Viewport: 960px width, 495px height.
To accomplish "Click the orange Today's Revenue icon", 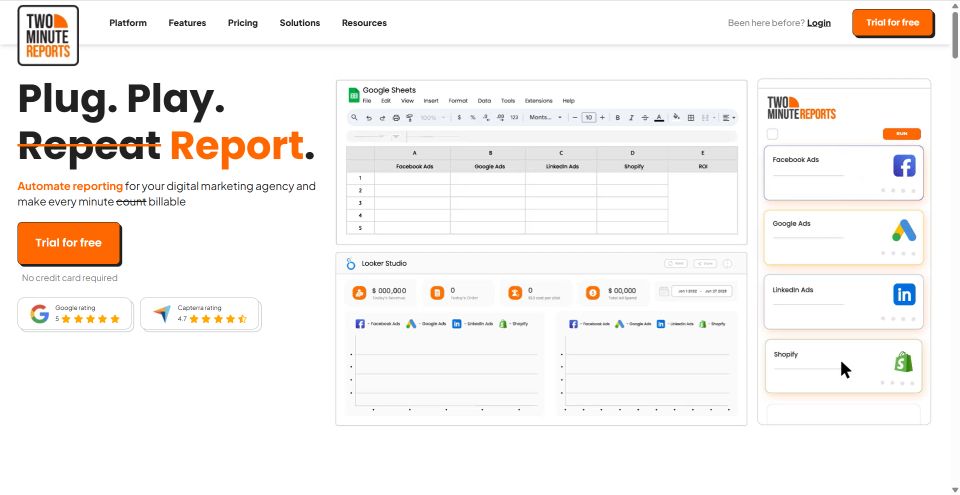I will 359,293.
